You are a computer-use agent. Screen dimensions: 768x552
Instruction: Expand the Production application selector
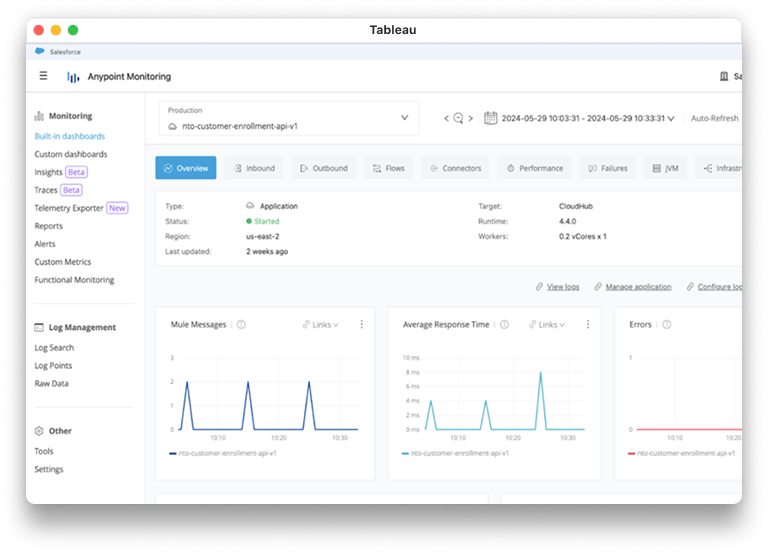click(x=289, y=118)
